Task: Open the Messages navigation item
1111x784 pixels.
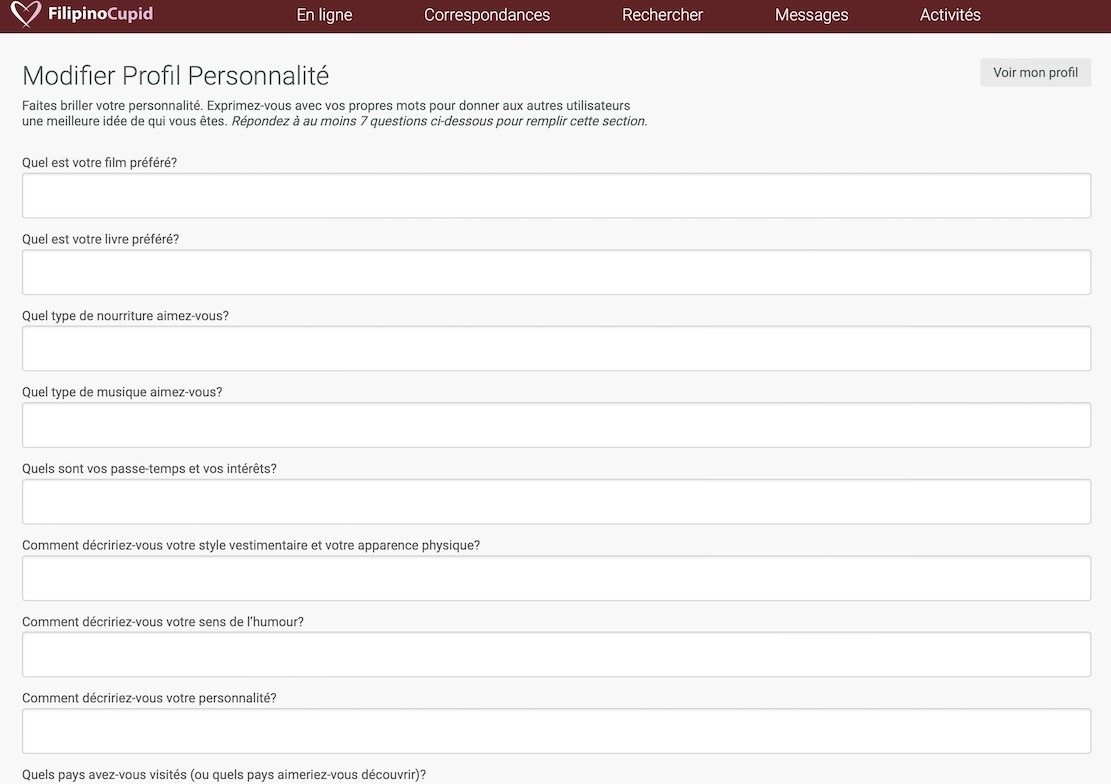Action: 811,15
